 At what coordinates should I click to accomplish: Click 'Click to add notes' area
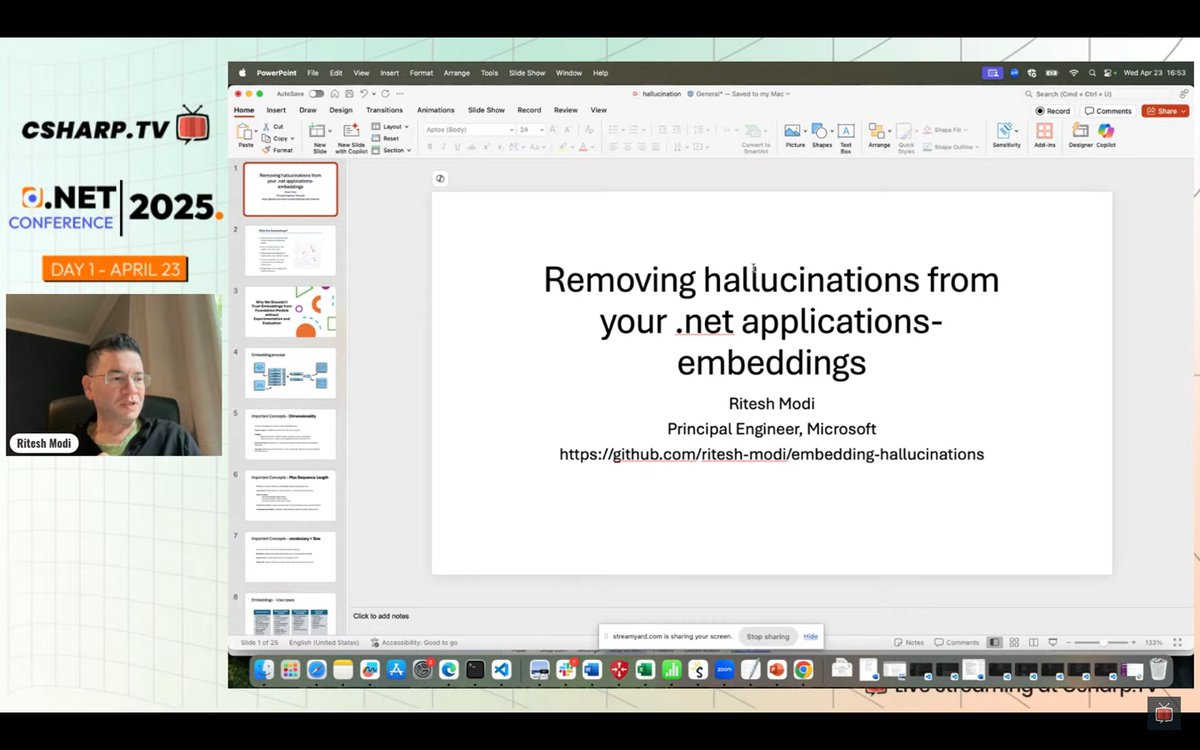(381, 616)
